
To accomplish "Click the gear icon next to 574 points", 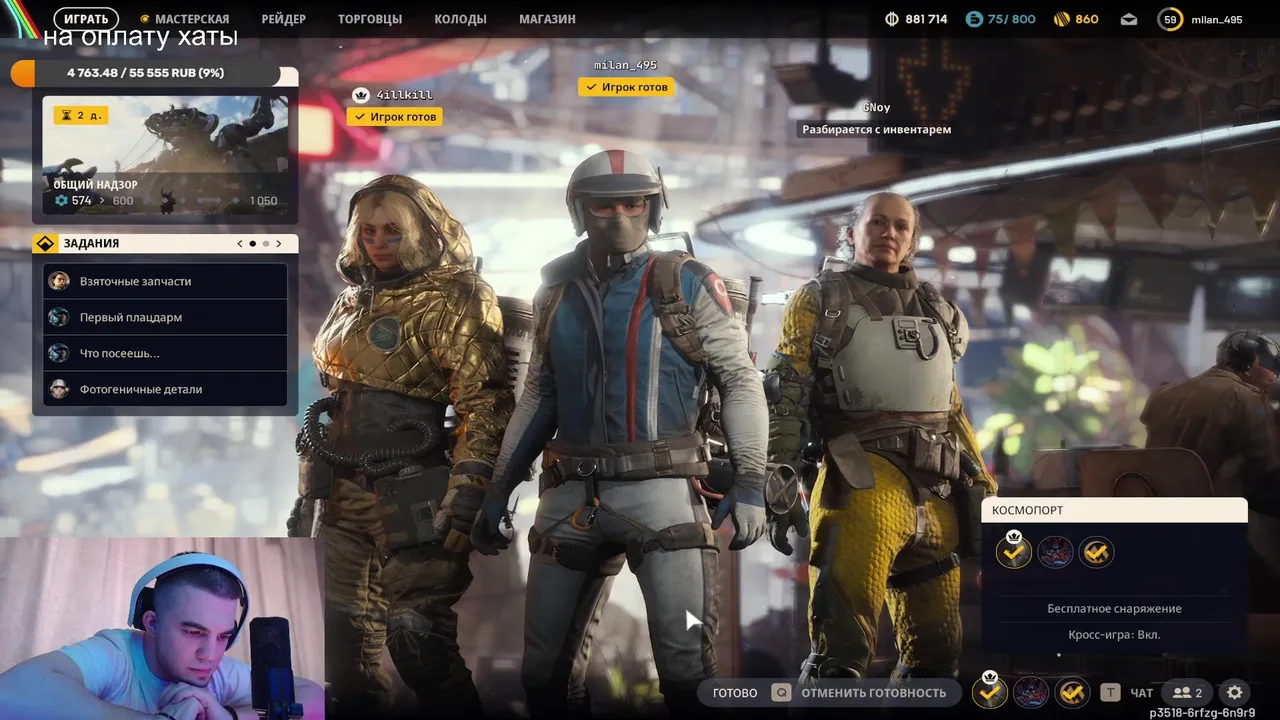I will click(x=61, y=201).
